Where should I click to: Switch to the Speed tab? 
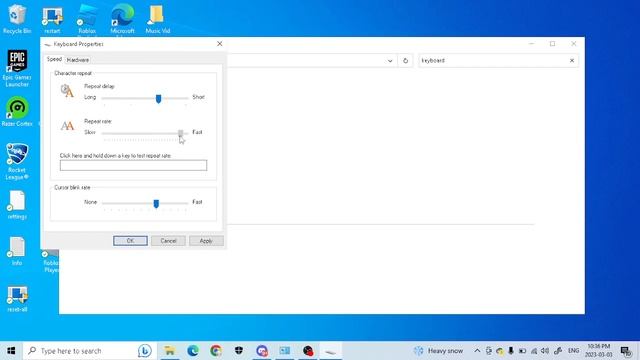point(54,59)
